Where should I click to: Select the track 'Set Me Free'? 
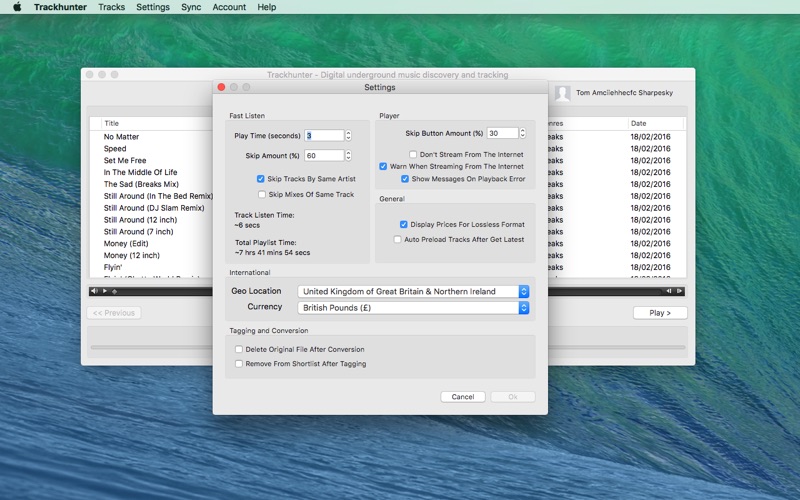click(125, 160)
